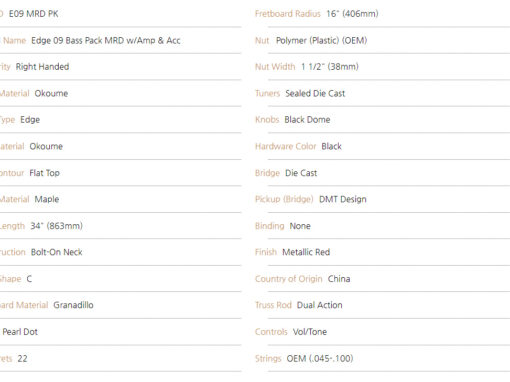Click the Fretboard Radius 16" (406mm) value
Image resolution: width=510 pixels, height=382 pixels.
pyautogui.click(x=352, y=14)
